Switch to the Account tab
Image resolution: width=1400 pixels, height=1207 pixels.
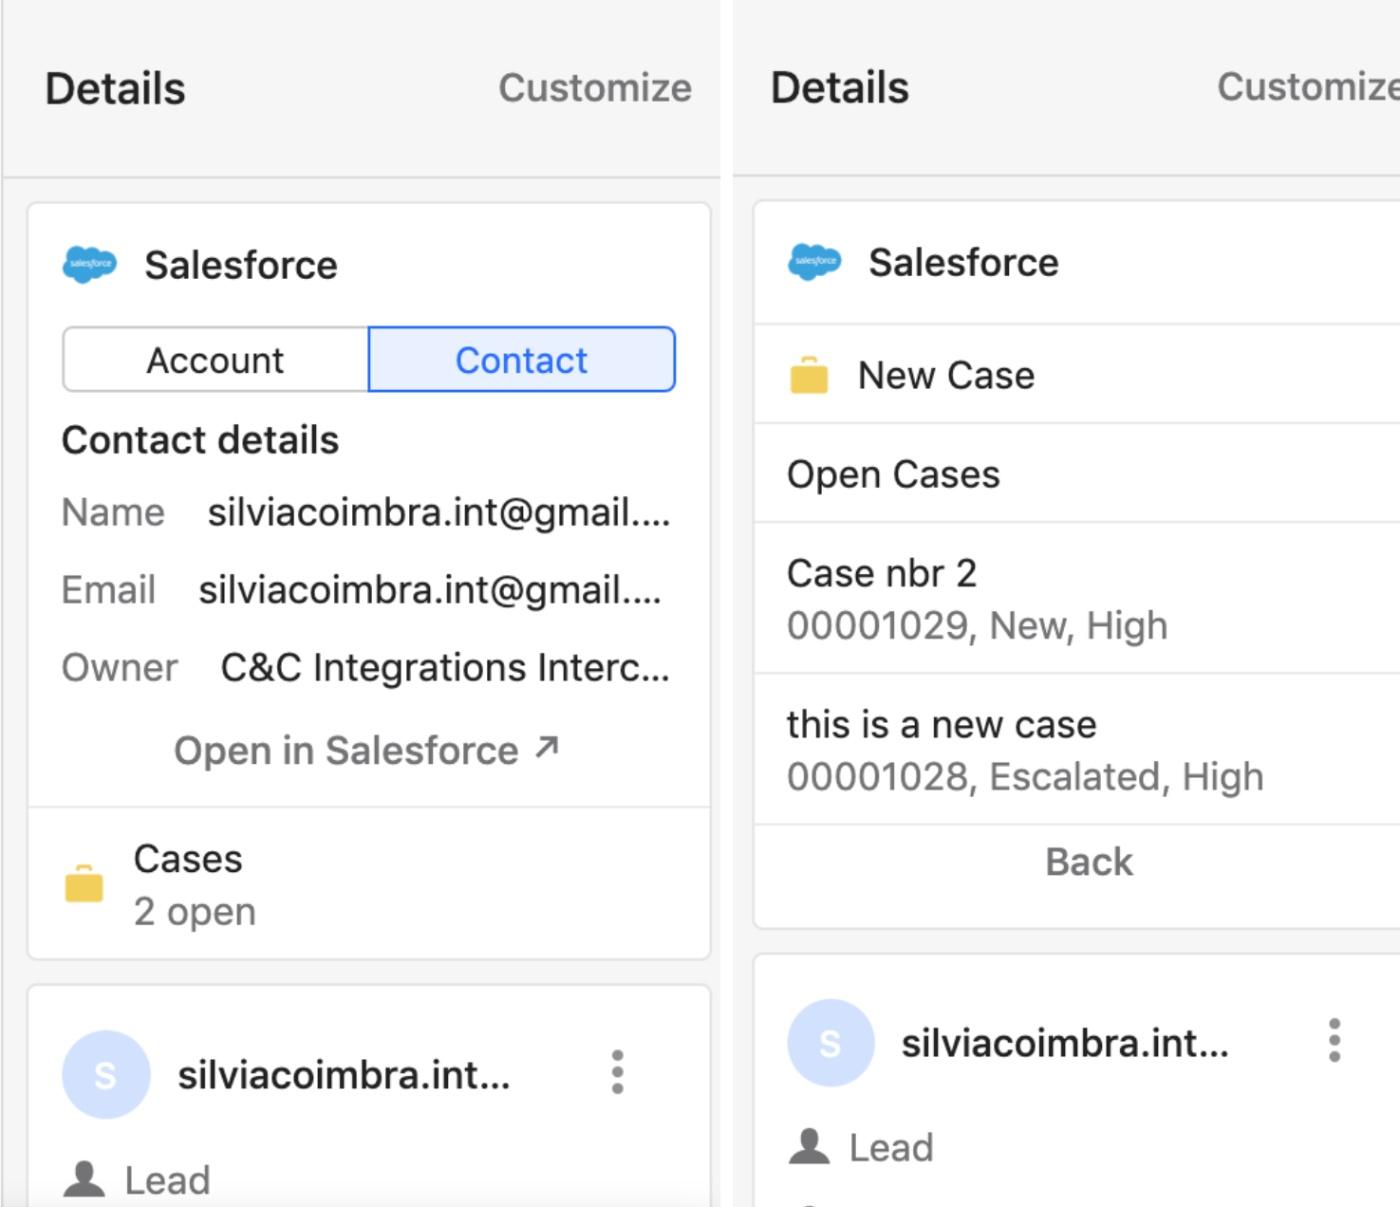(x=215, y=360)
